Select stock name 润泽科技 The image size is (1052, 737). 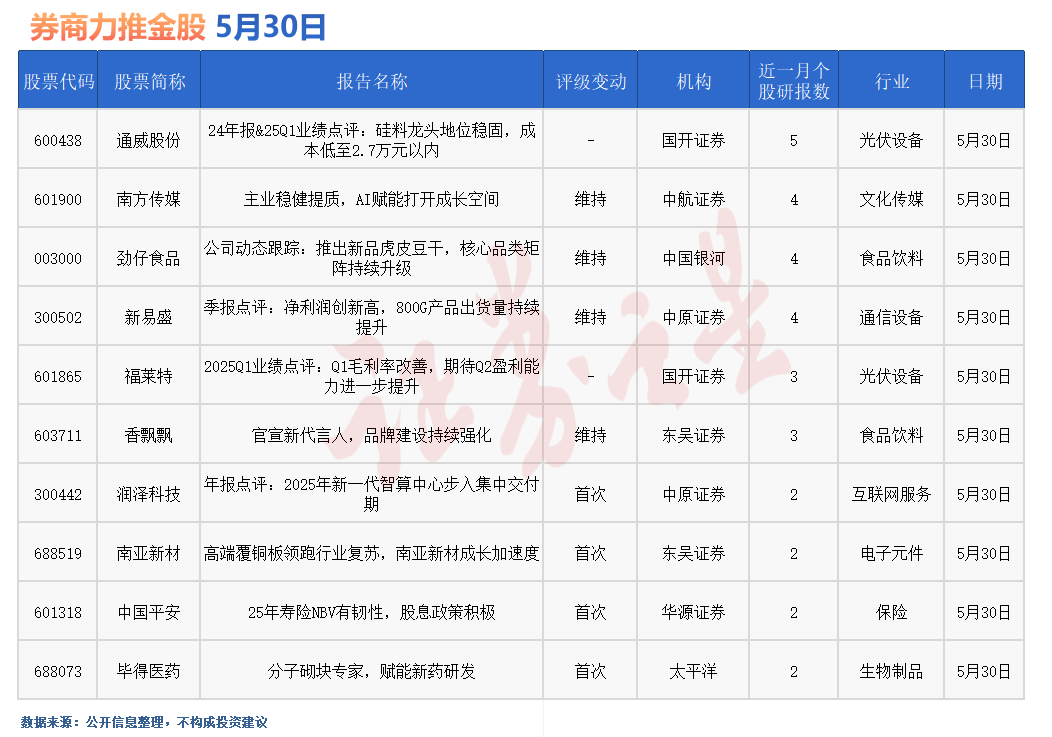pyautogui.click(x=149, y=495)
